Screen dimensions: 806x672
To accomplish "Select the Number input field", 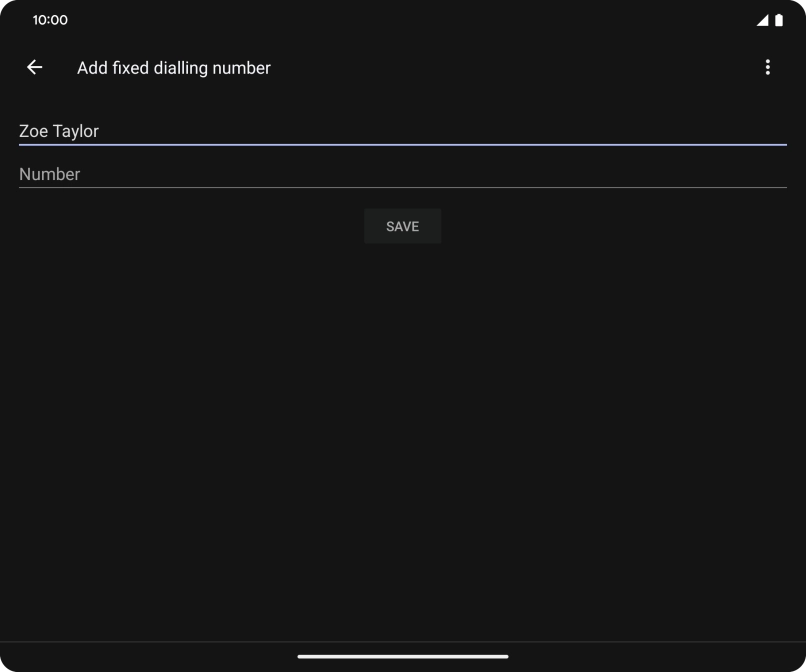I will (x=402, y=174).
